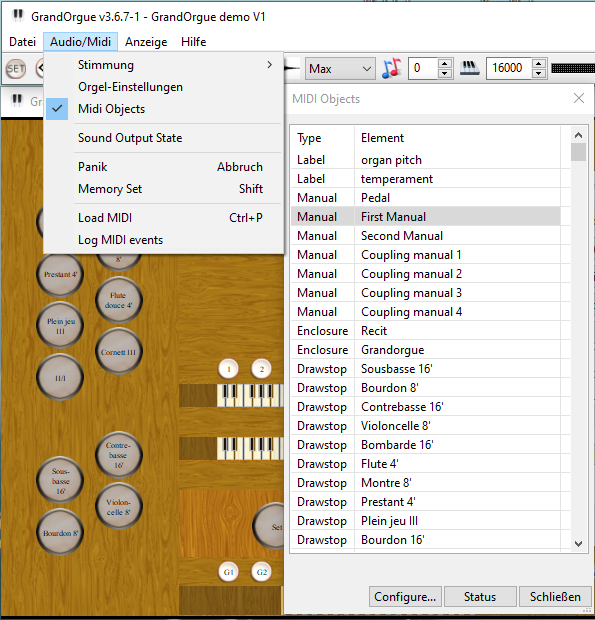Click the Configure... button
The image size is (595, 620).
405,596
